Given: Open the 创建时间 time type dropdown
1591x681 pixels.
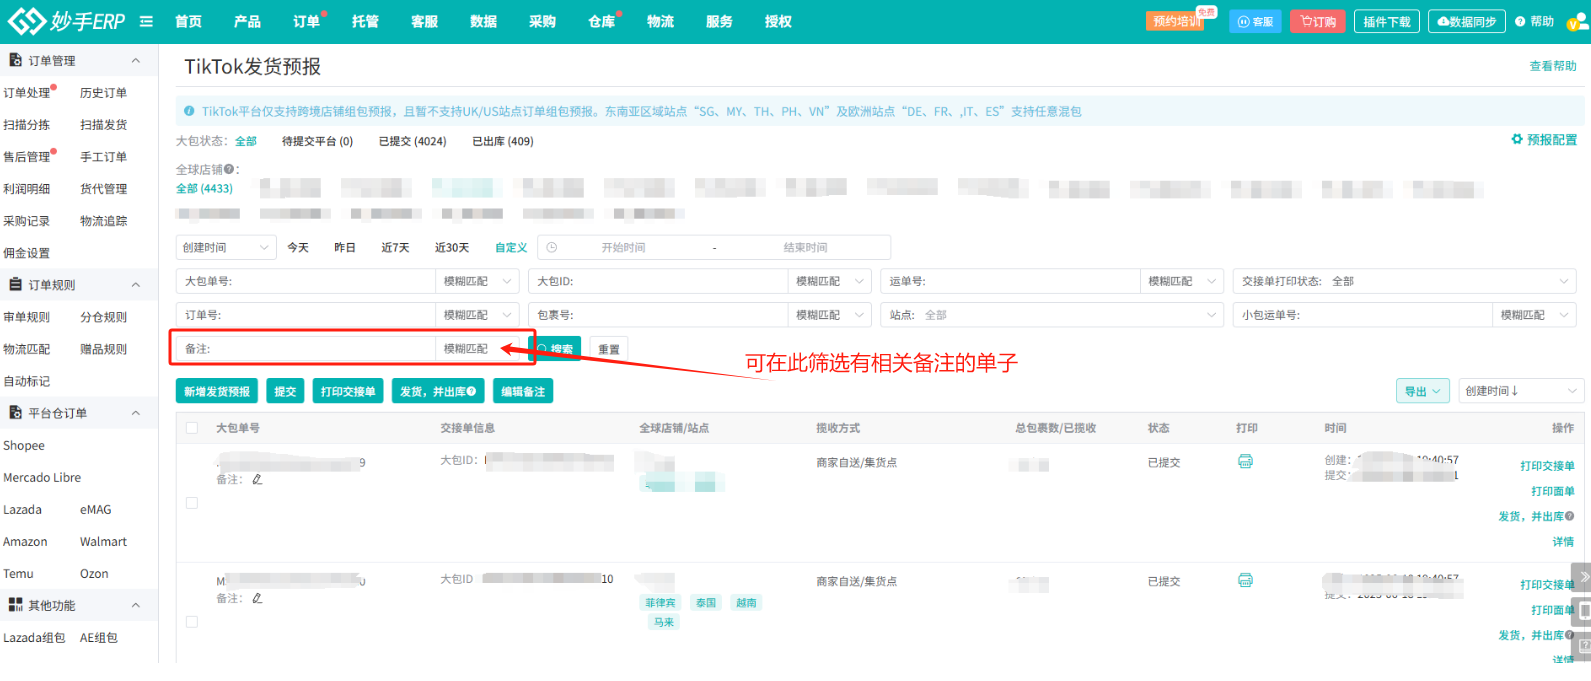Looking at the screenshot, I should coord(226,247).
